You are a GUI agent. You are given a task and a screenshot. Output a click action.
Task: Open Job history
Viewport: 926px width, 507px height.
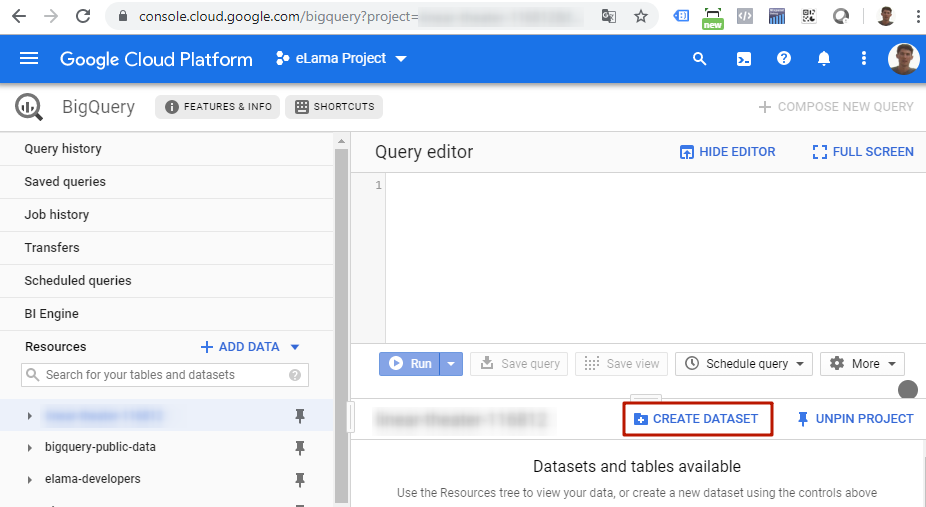(x=57, y=215)
